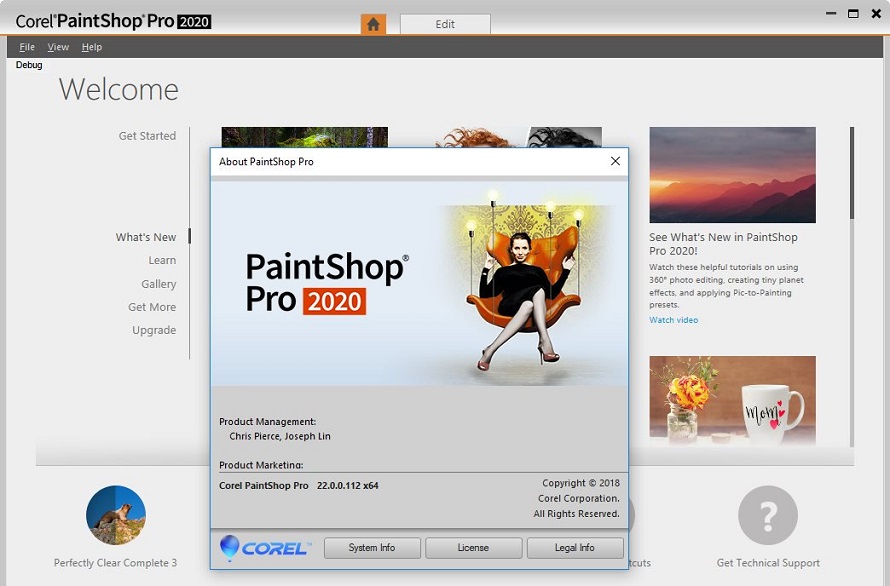This screenshot has height=586, width=890.
Task: Click the Get Technical Support question icon
Action: coord(767,515)
